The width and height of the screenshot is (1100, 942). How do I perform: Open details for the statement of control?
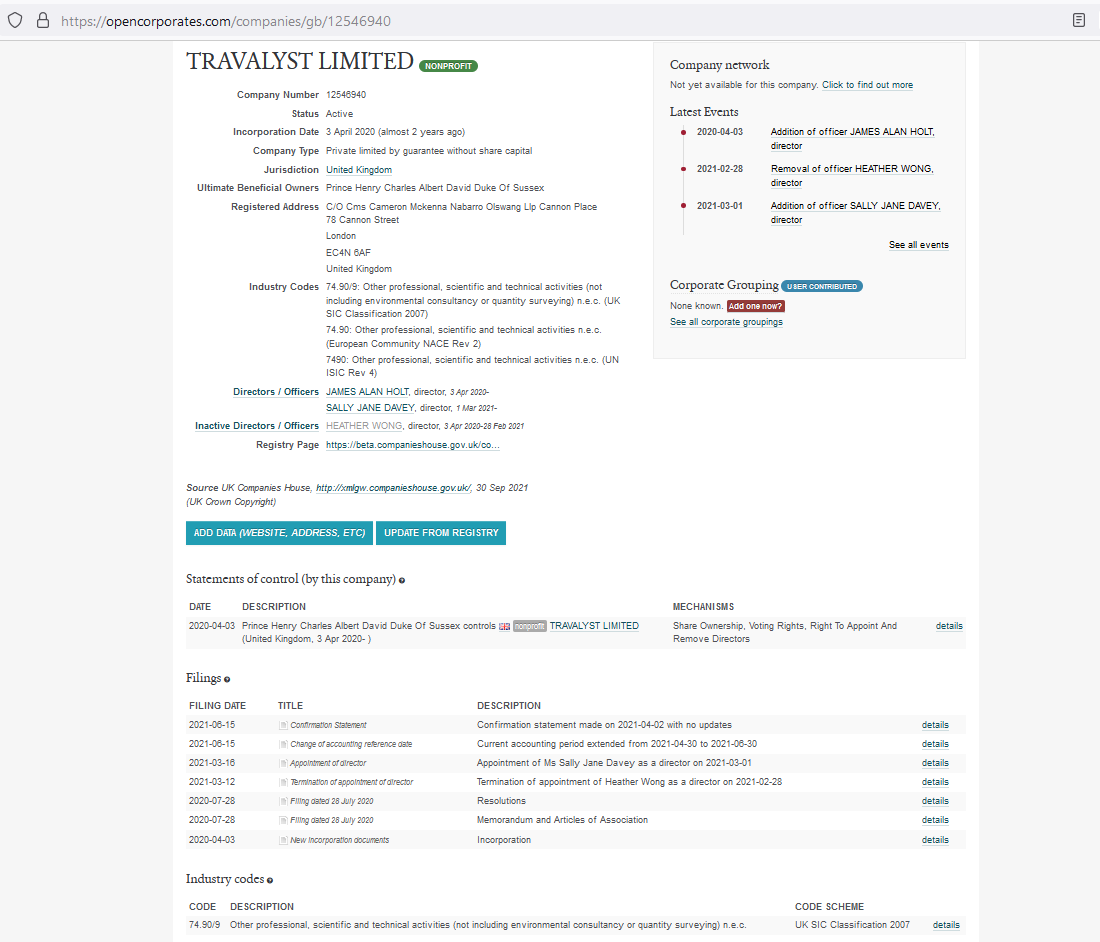(948, 626)
